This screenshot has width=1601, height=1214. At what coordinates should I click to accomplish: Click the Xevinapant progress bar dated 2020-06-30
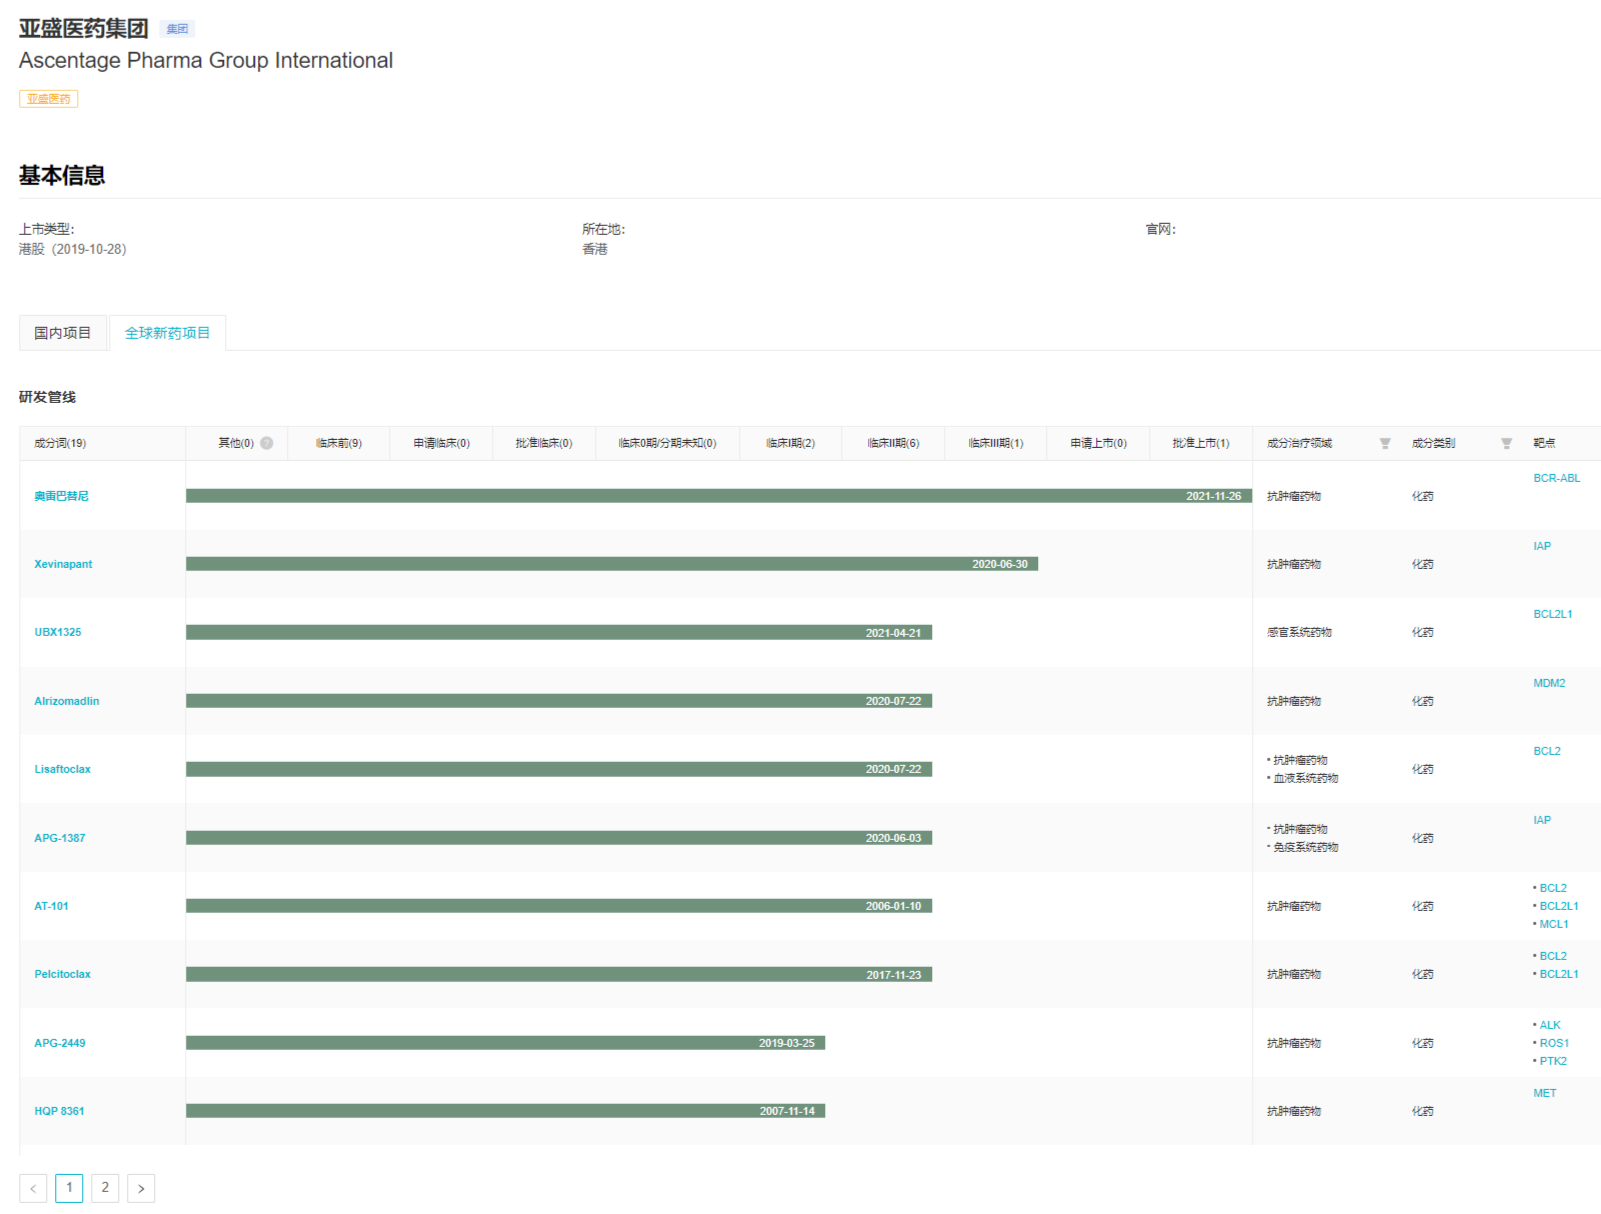612,564
